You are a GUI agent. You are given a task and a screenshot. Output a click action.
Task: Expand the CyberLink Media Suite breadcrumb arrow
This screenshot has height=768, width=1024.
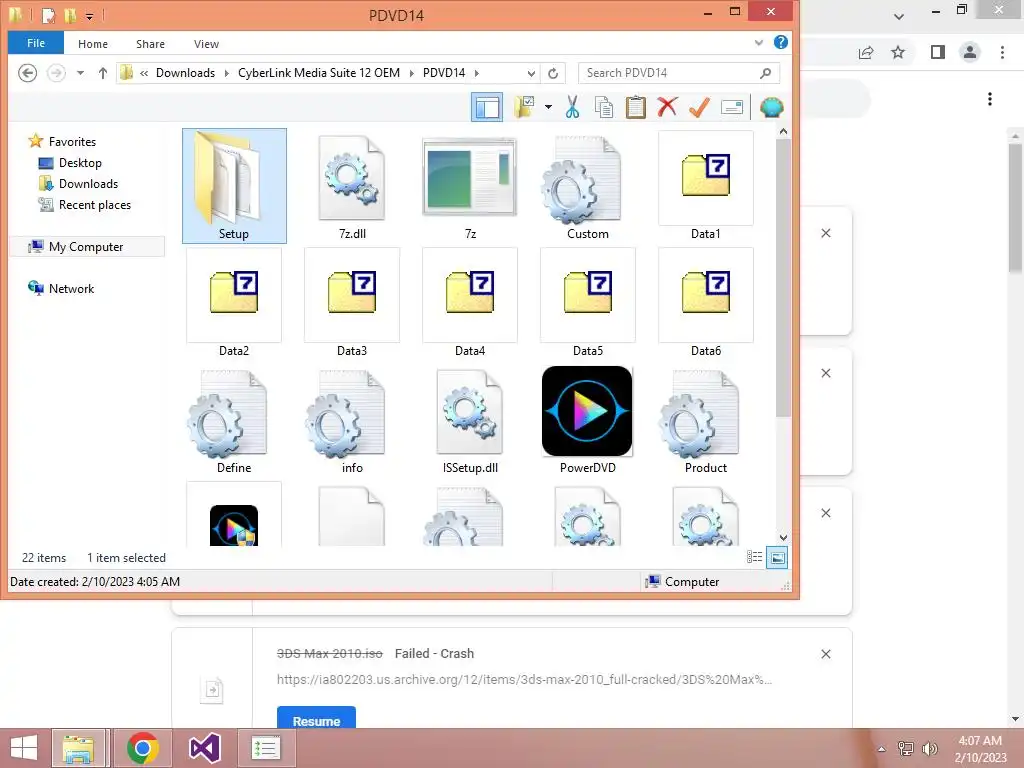pos(411,73)
